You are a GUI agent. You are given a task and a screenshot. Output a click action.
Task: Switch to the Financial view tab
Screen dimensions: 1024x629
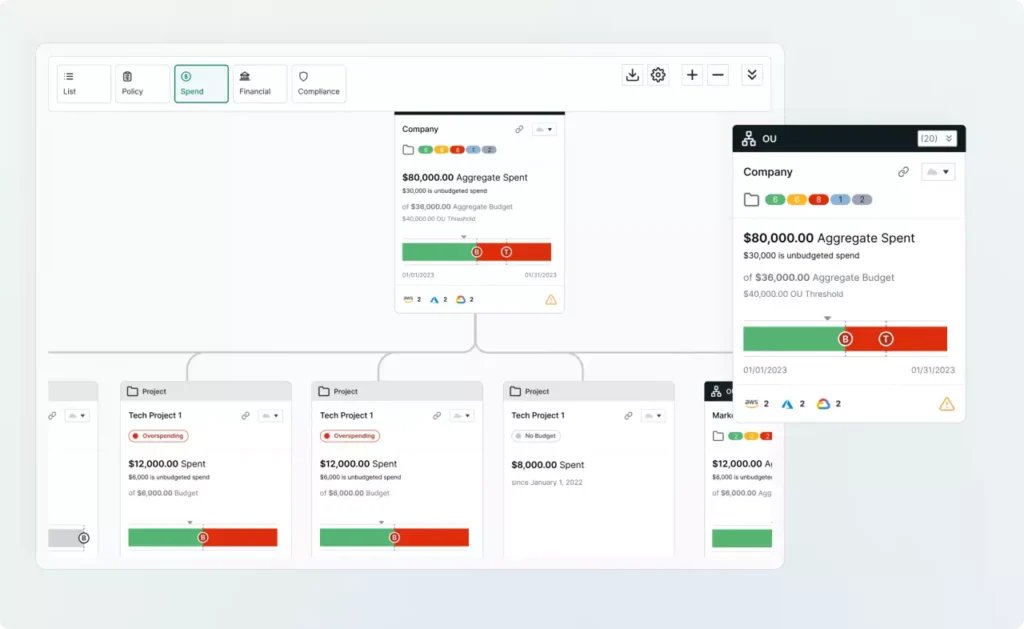coord(258,83)
